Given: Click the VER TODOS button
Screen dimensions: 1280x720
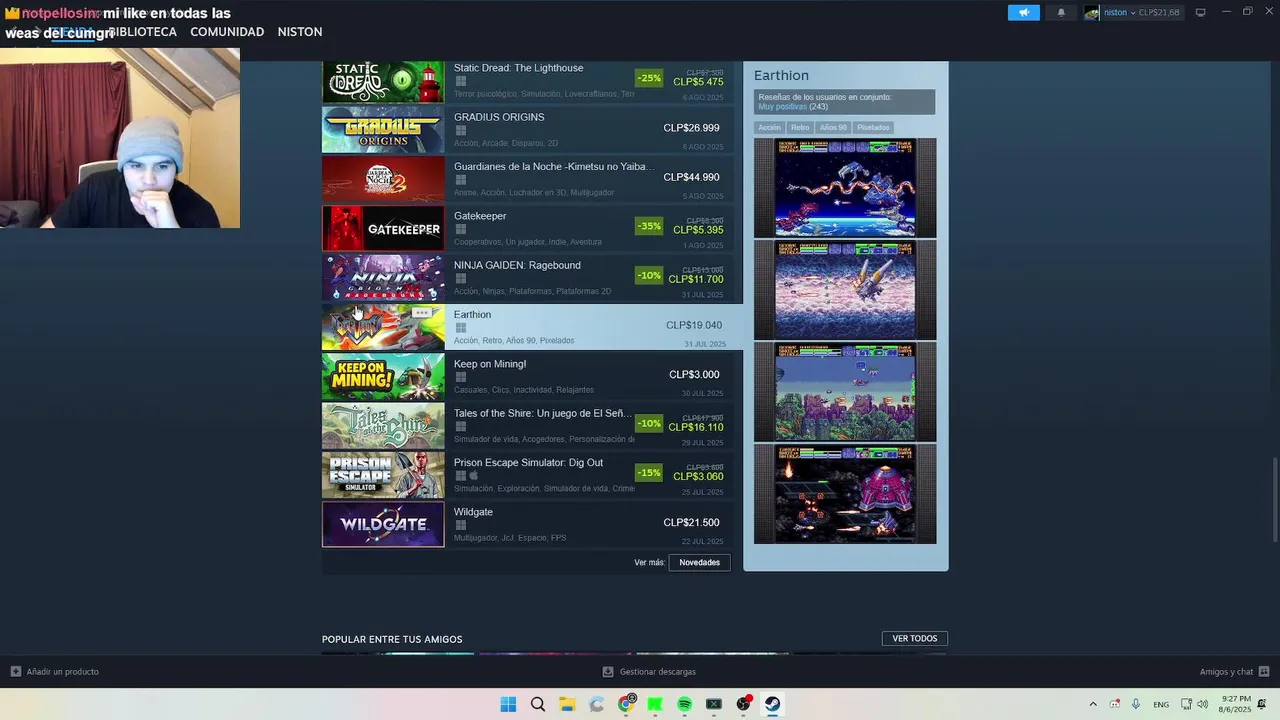Looking at the screenshot, I should point(915,638).
